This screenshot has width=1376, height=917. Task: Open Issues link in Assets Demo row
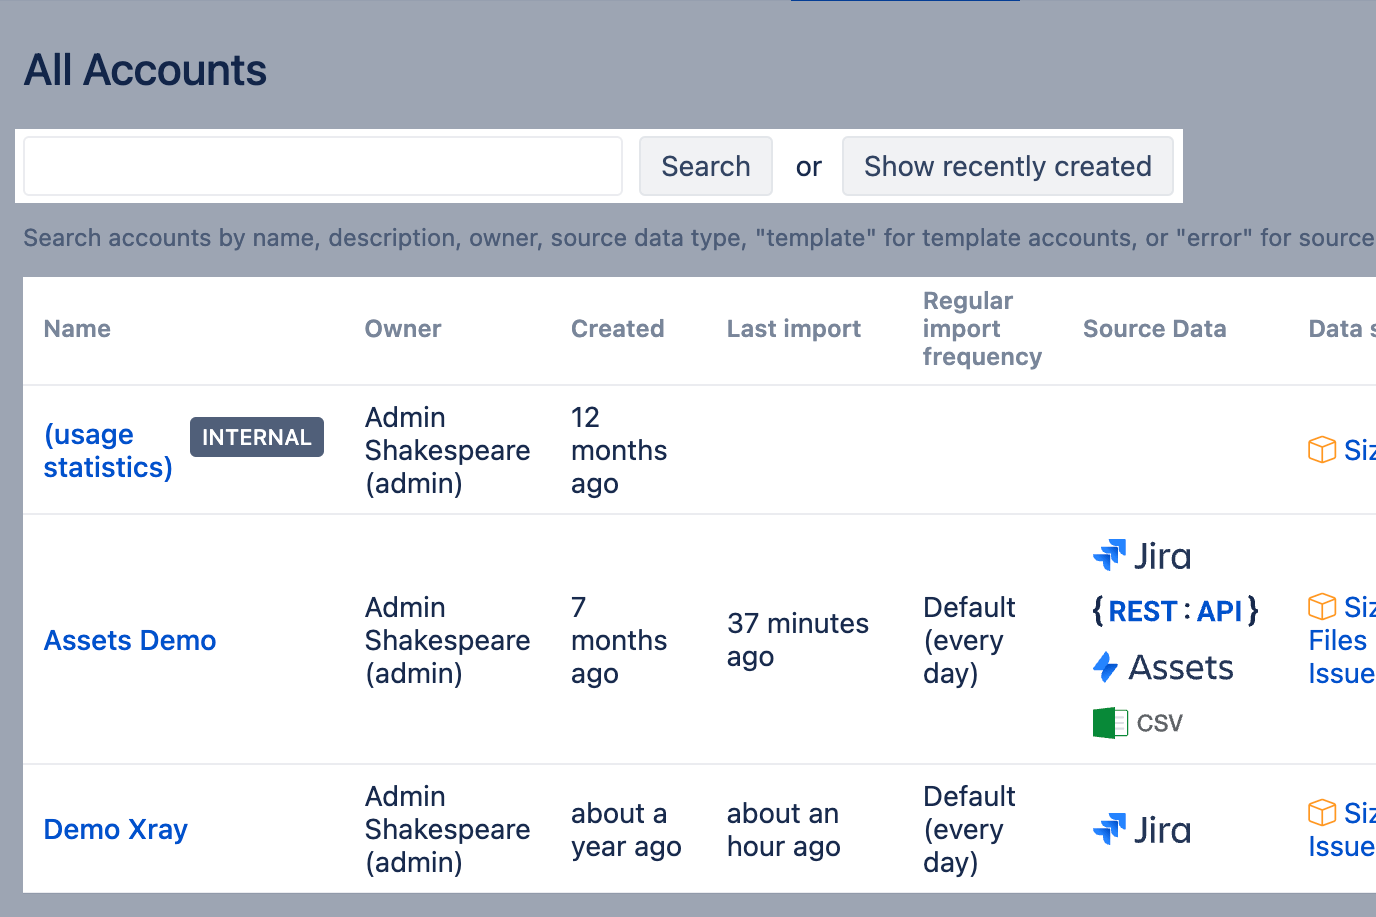(1341, 674)
